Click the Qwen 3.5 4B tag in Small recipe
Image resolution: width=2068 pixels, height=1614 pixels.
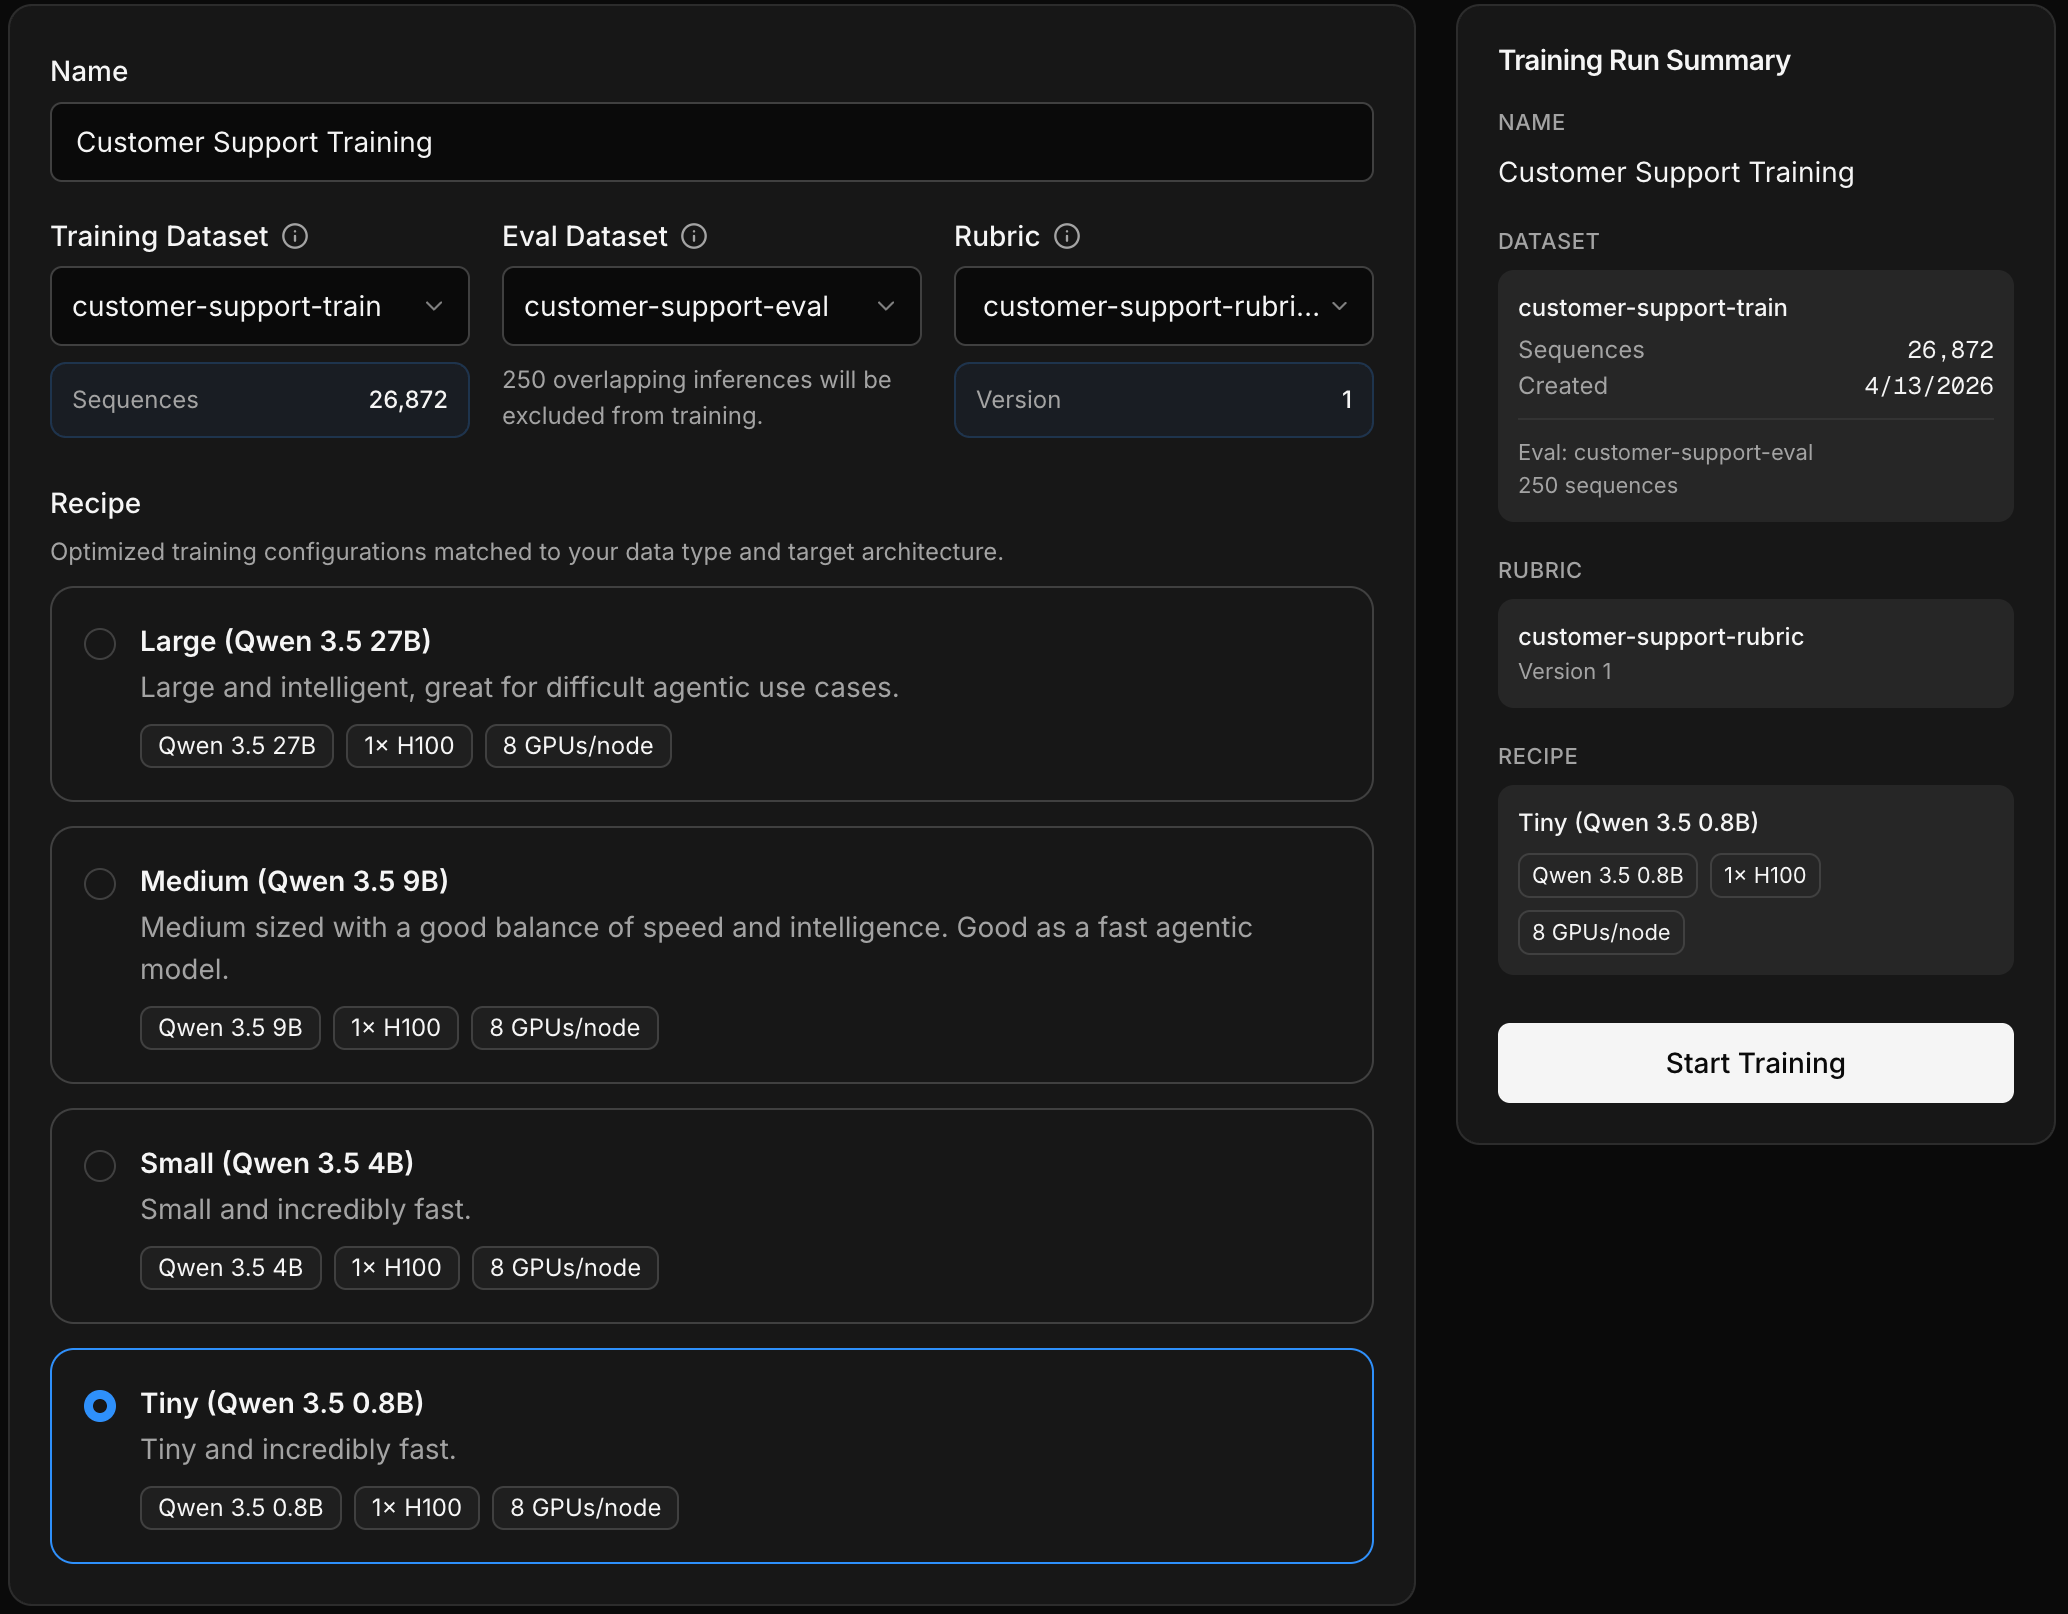(x=231, y=1268)
